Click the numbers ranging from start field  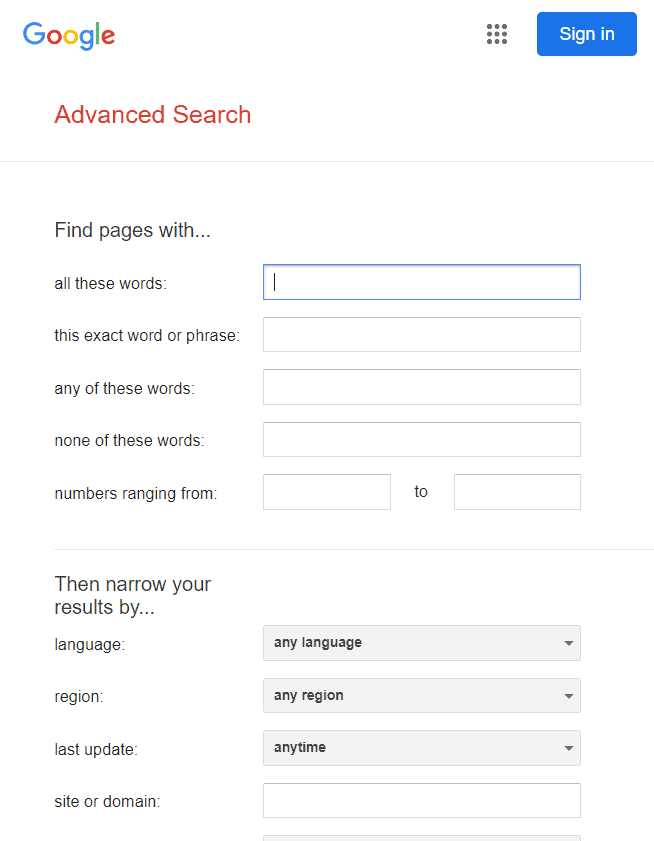(x=327, y=492)
